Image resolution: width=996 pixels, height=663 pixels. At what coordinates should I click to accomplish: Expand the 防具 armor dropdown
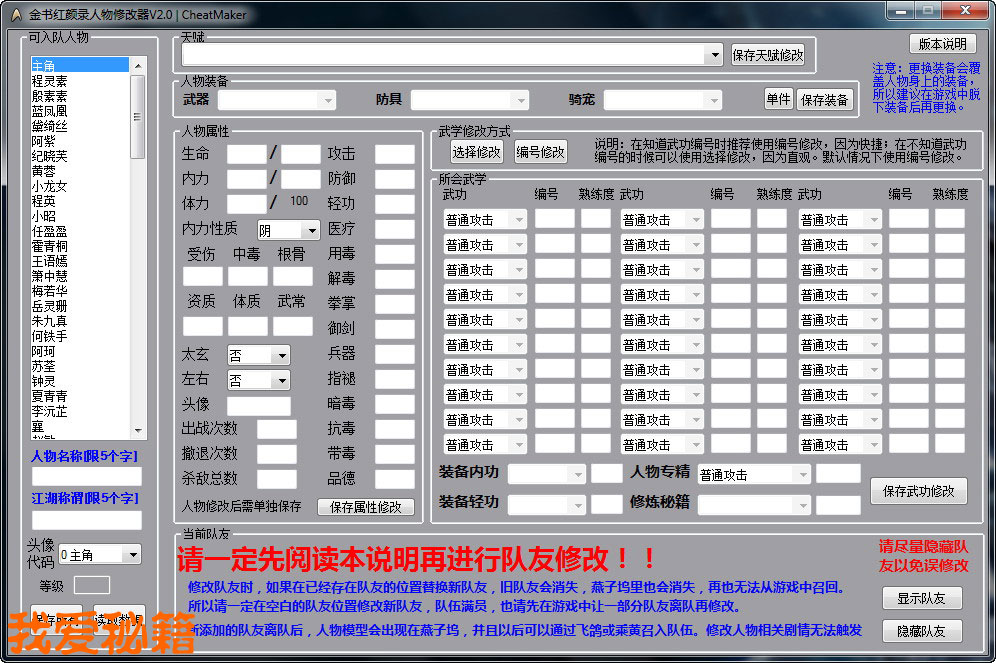[x=520, y=100]
